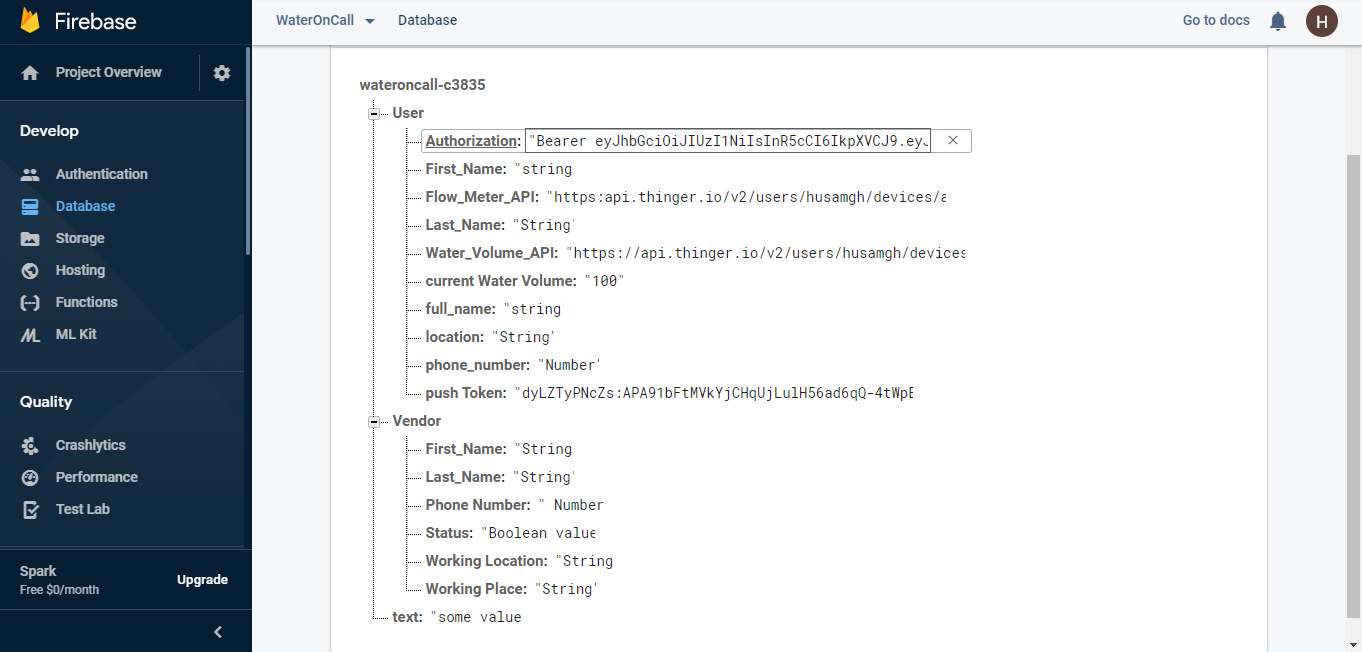This screenshot has width=1362, height=652.
Task: Select the wateroncall-c3835 root node
Action: [x=422, y=85]
